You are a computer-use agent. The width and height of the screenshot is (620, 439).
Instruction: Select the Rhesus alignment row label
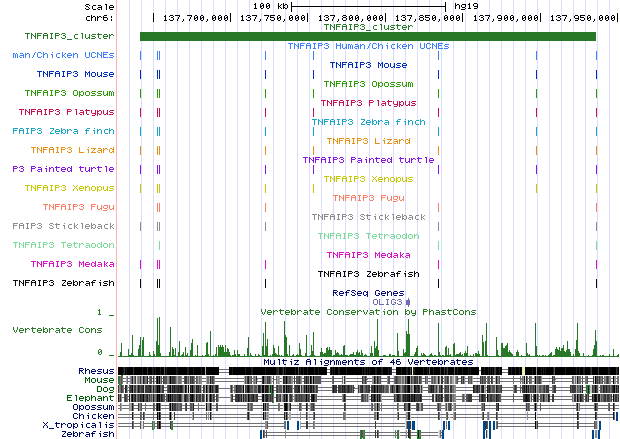(95, 371)
